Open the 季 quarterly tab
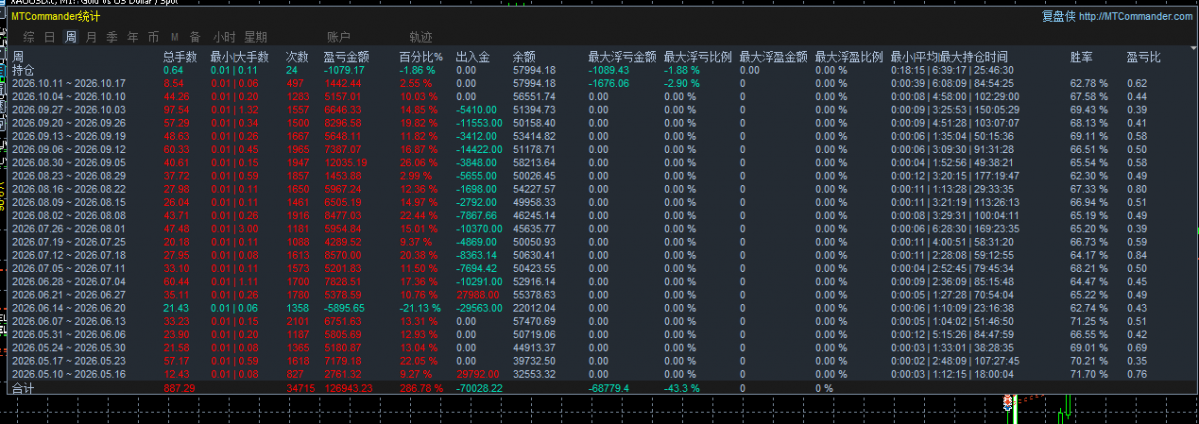1199x424 pixels. [x=112, y=37]
